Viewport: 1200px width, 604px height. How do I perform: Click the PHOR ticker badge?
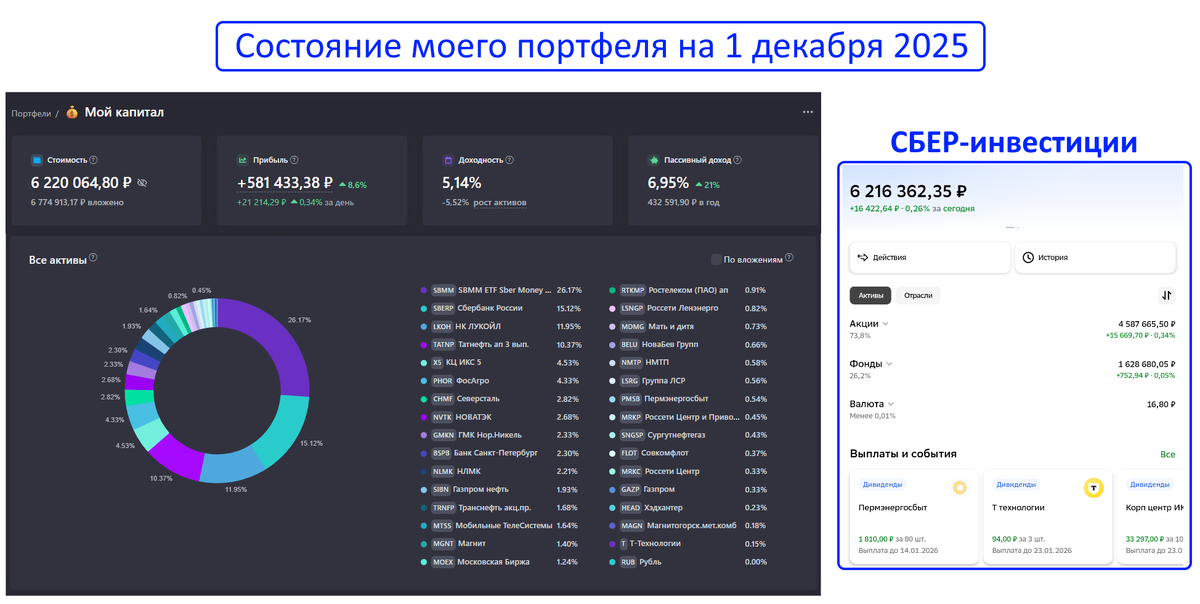click(x=443, y=380)
